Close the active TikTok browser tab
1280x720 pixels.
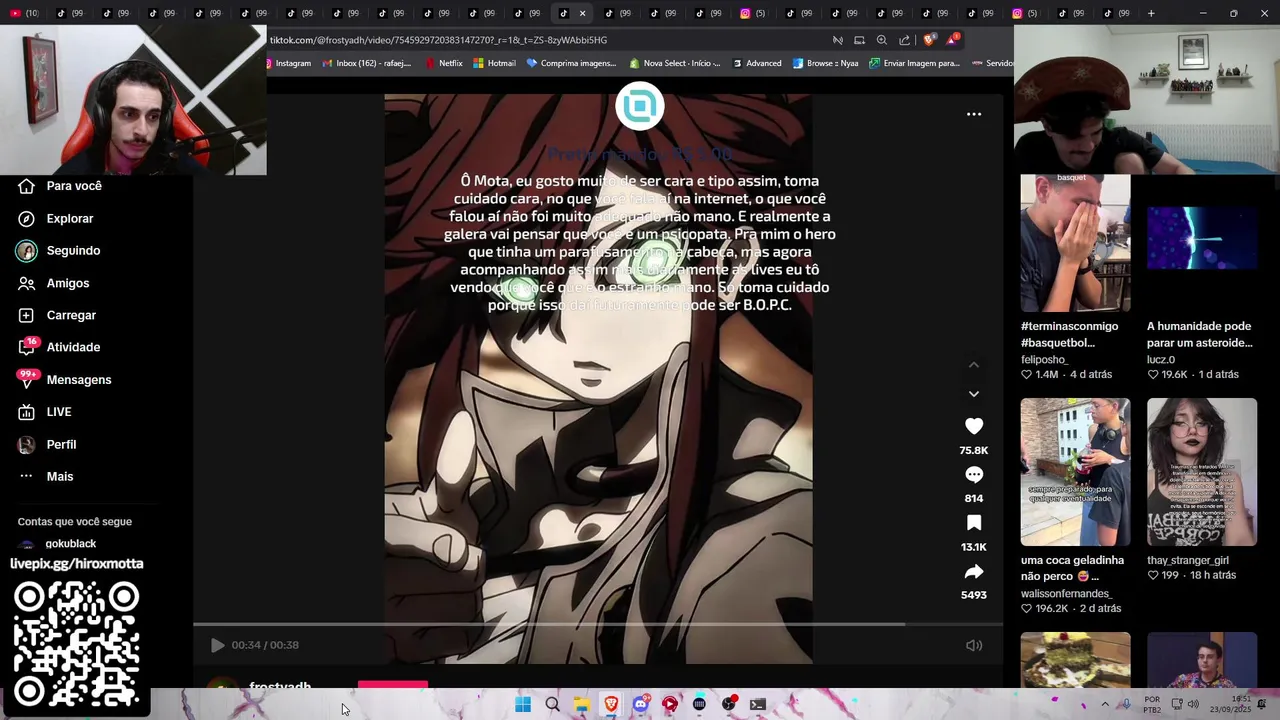[x=582, y=13]
